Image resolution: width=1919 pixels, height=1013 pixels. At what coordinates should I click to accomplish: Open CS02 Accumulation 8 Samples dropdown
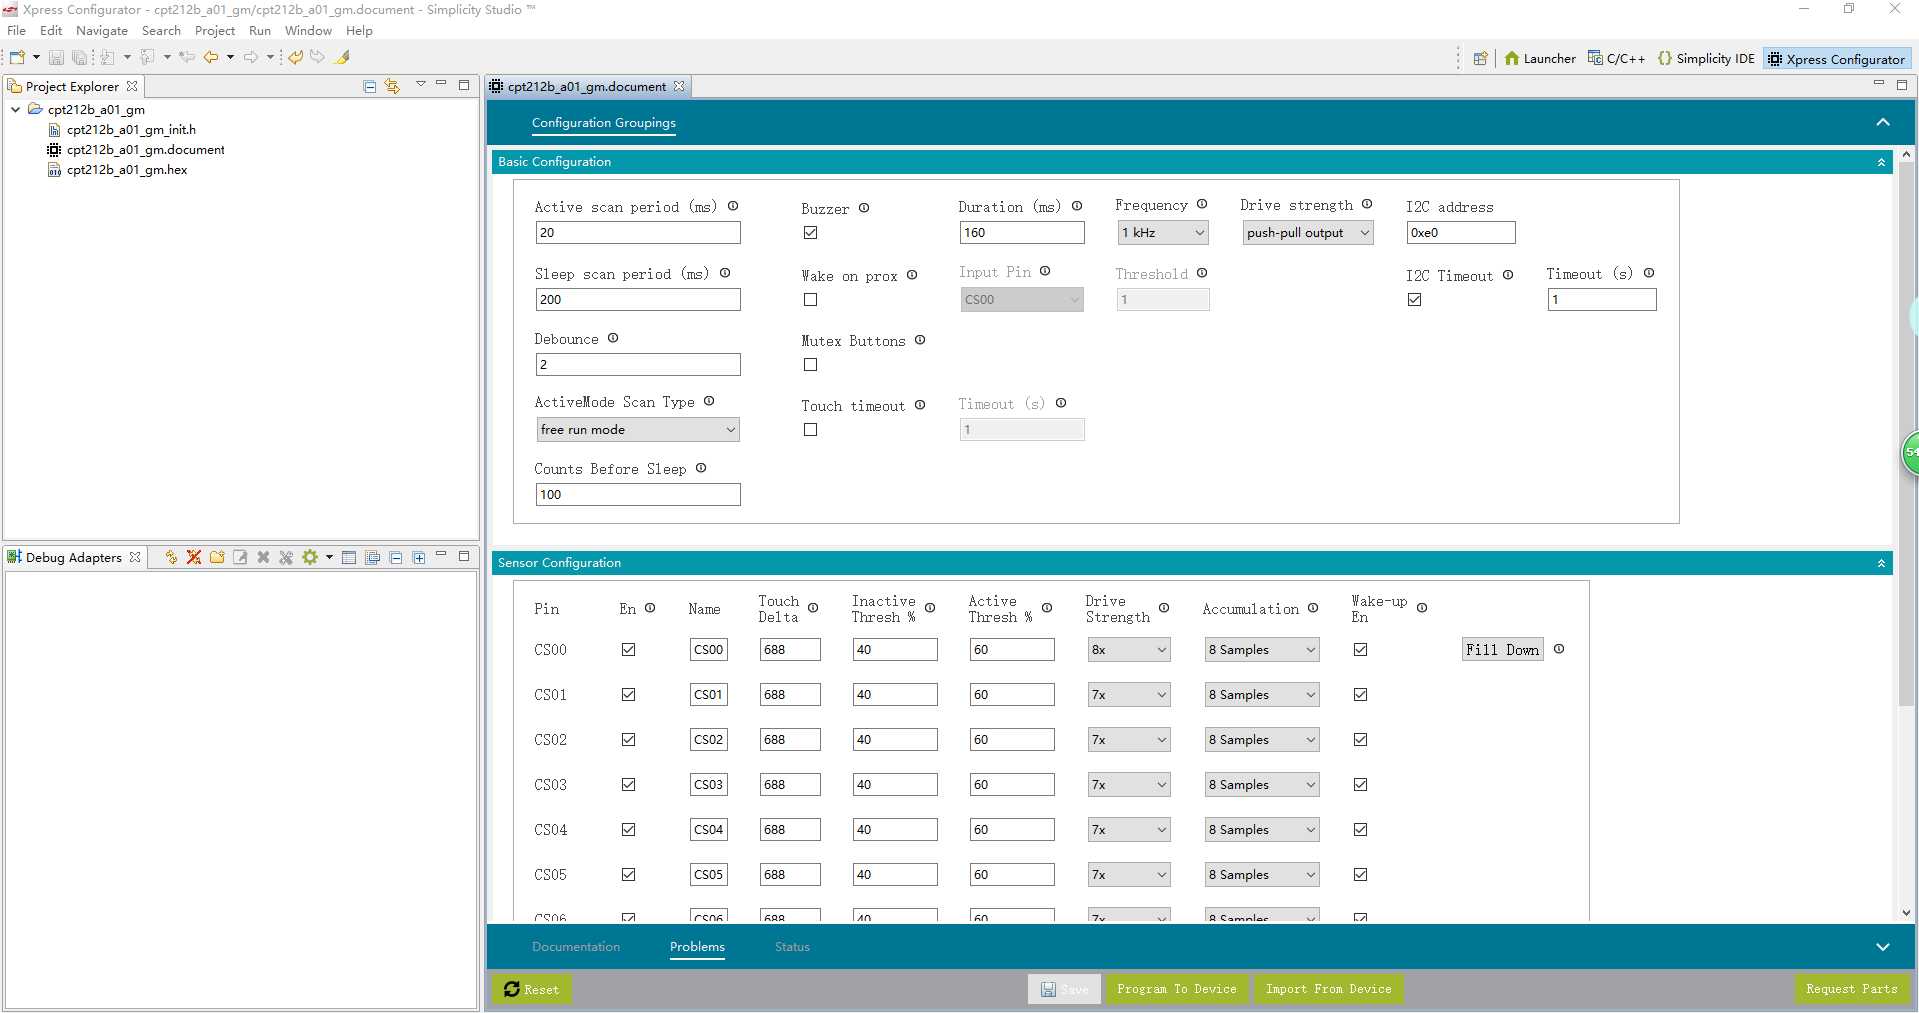(x=1262, y=740)
